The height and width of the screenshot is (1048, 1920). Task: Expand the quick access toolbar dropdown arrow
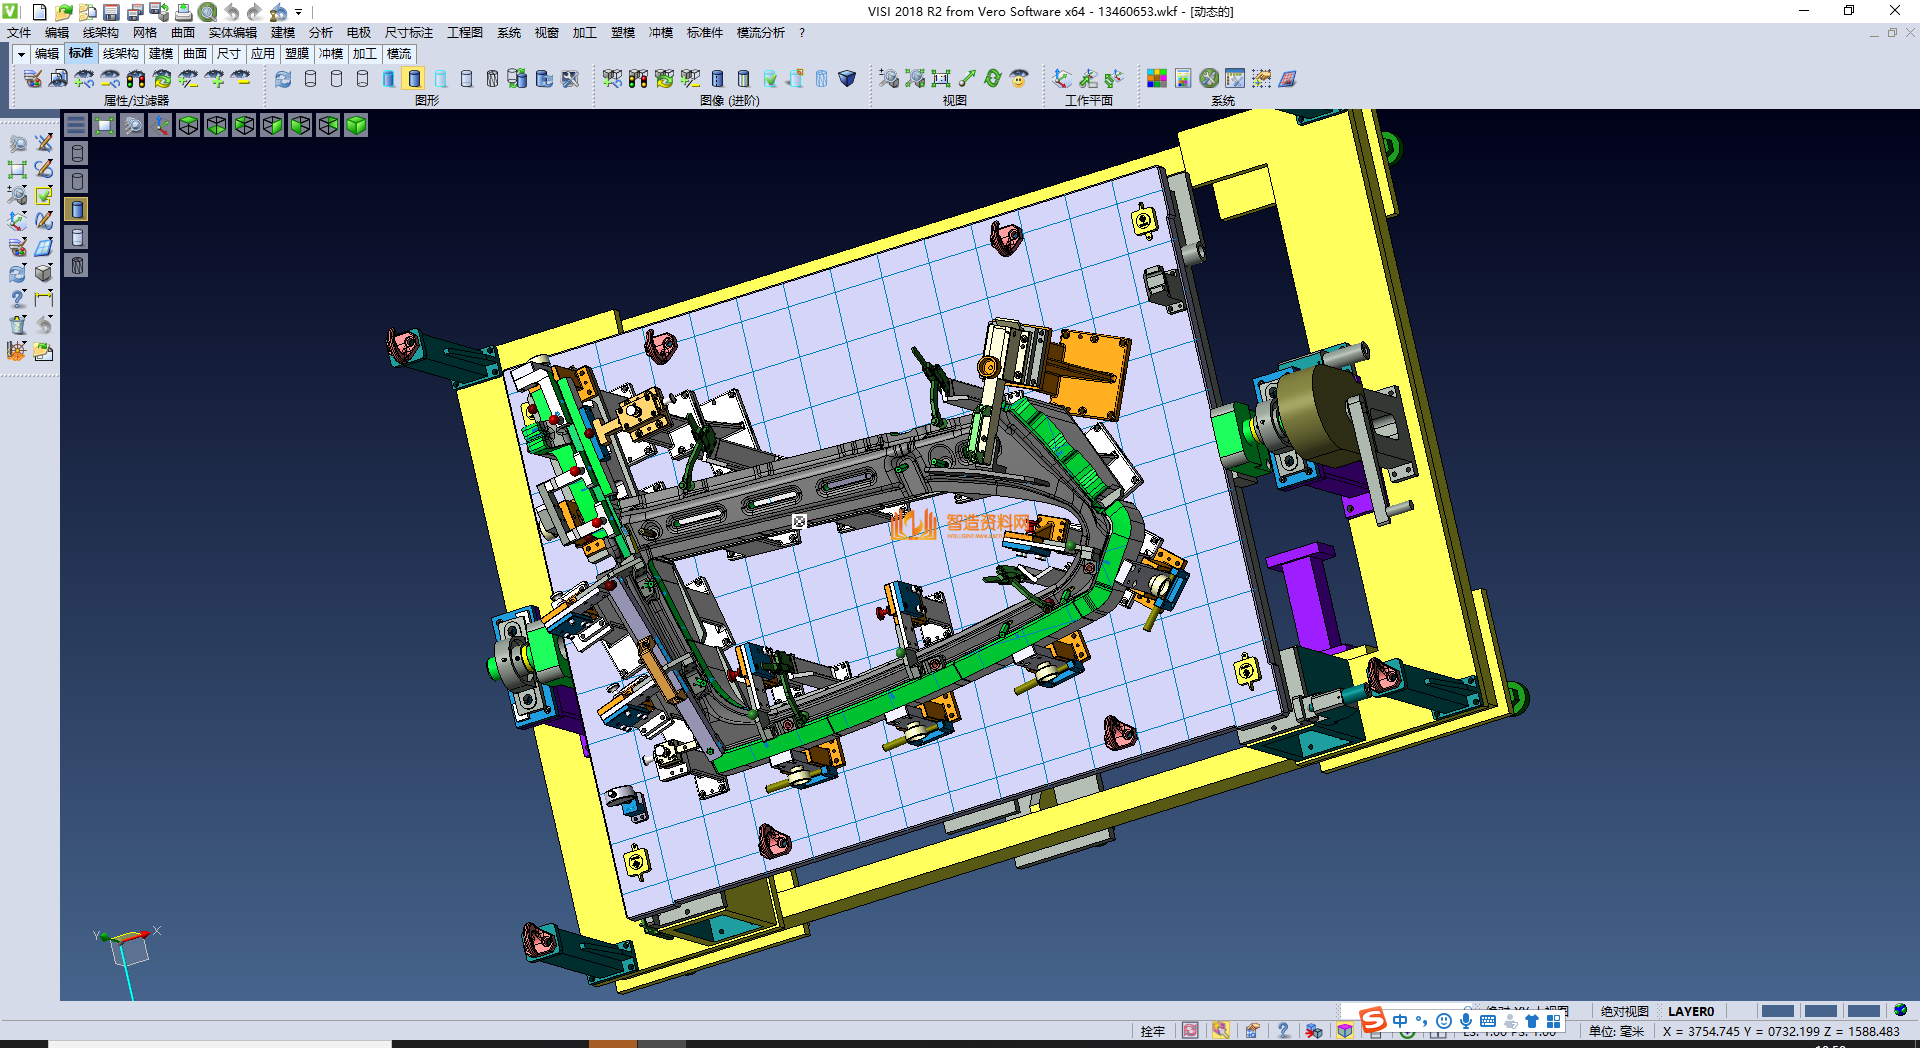[299, 12]
